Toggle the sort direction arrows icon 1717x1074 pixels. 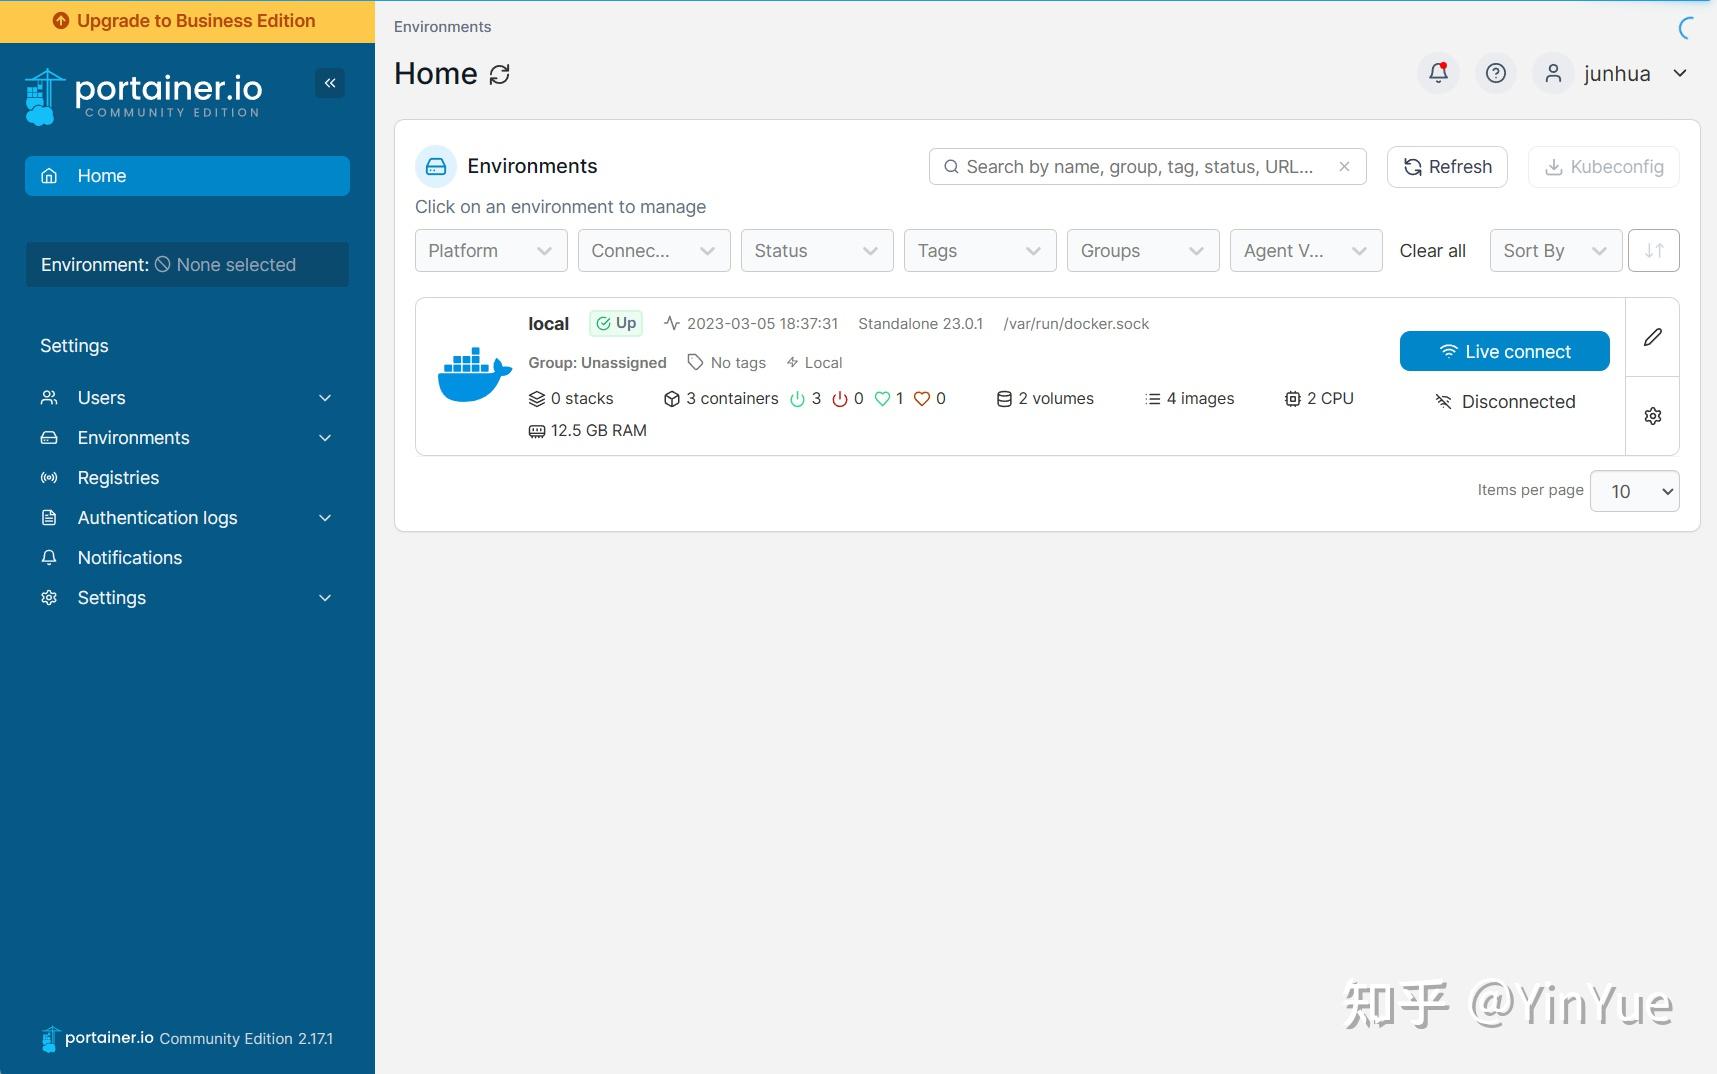coord(1654,250)
